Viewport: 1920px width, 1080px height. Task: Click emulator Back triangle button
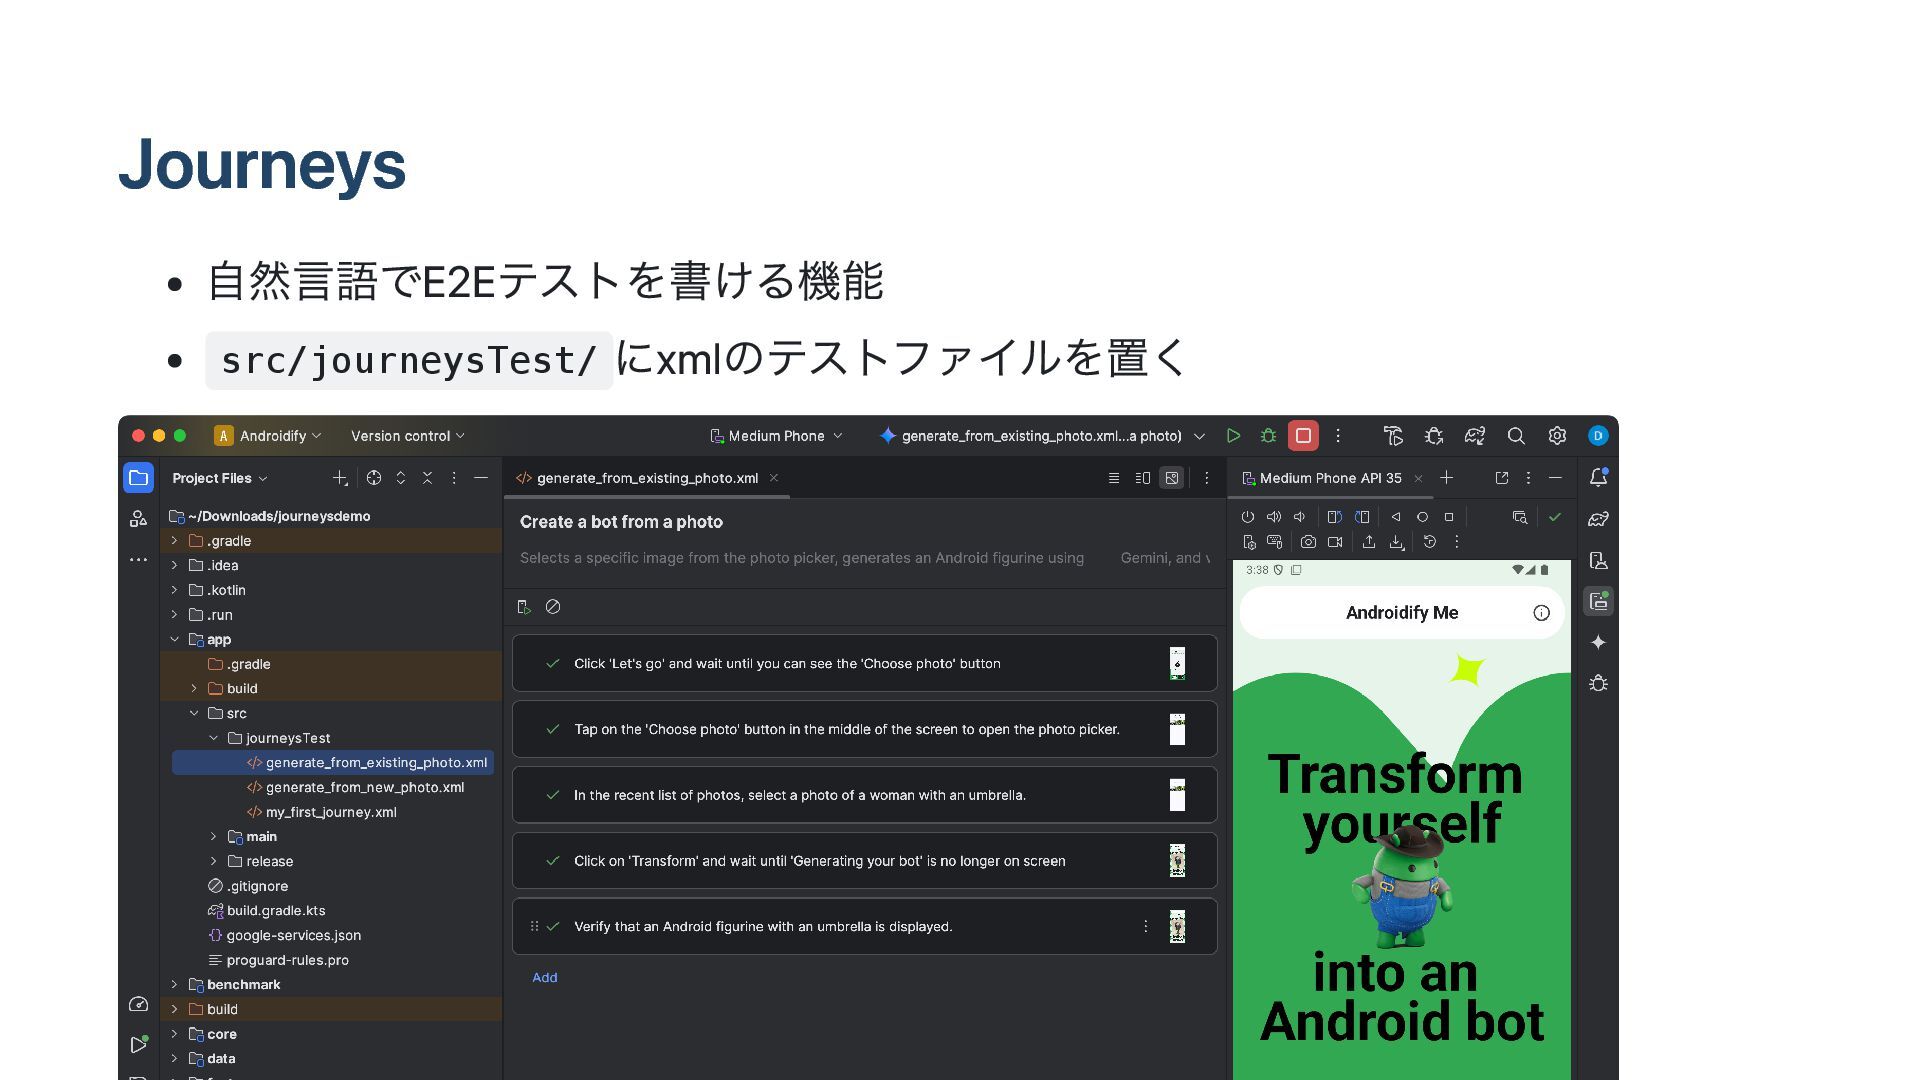[x=1395, y=517]
